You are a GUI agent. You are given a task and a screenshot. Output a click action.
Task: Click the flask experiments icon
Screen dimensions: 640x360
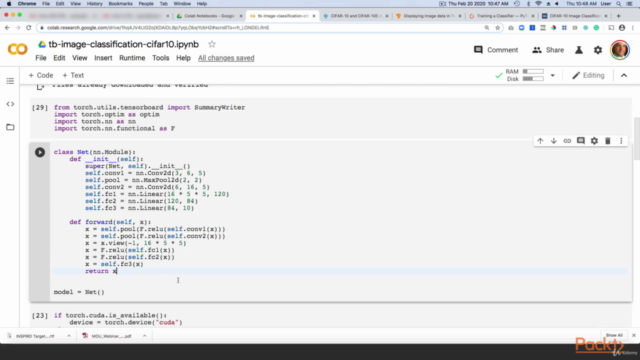pos(579,50)
